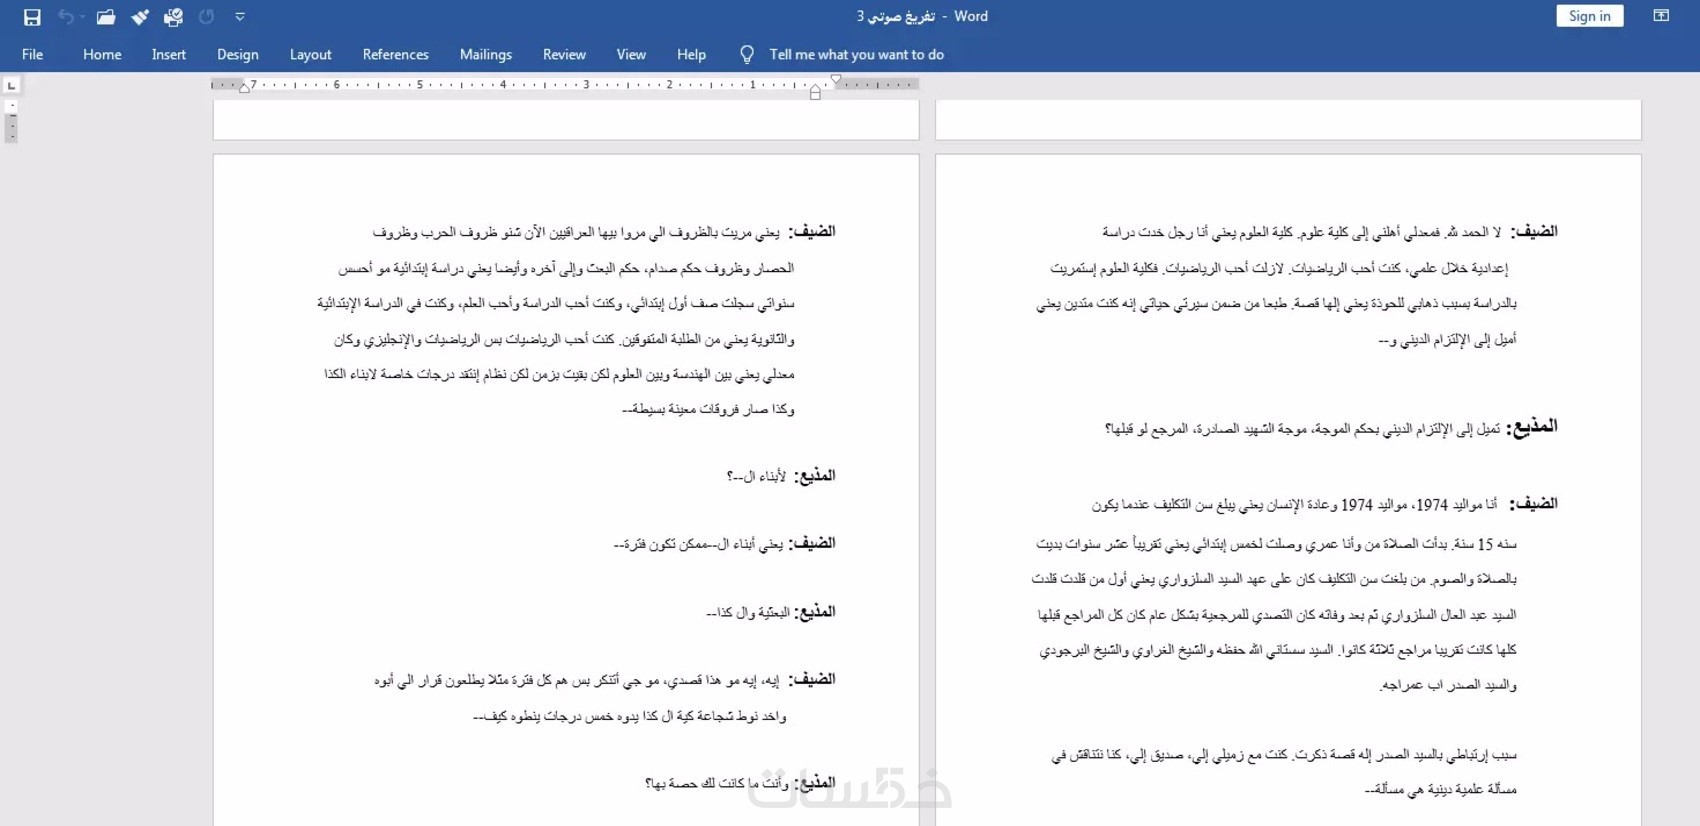Expand Customize Quick Access Toolbar dropdown
Screen dimensions: 1700x826
(x=240, y=17)
